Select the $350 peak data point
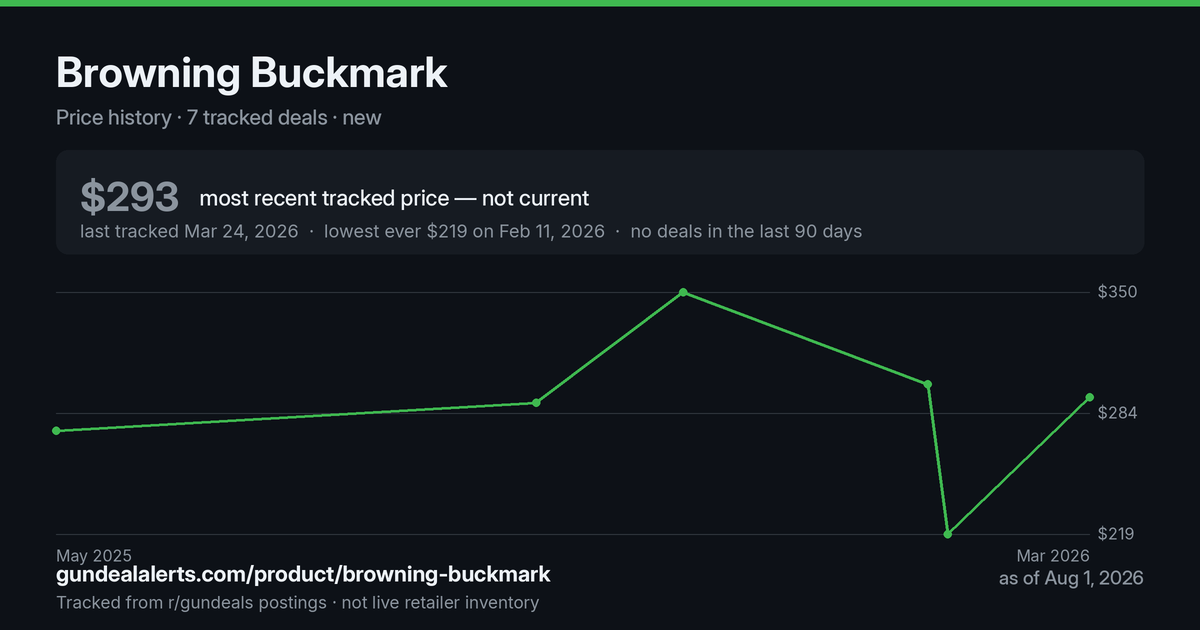 683,292
